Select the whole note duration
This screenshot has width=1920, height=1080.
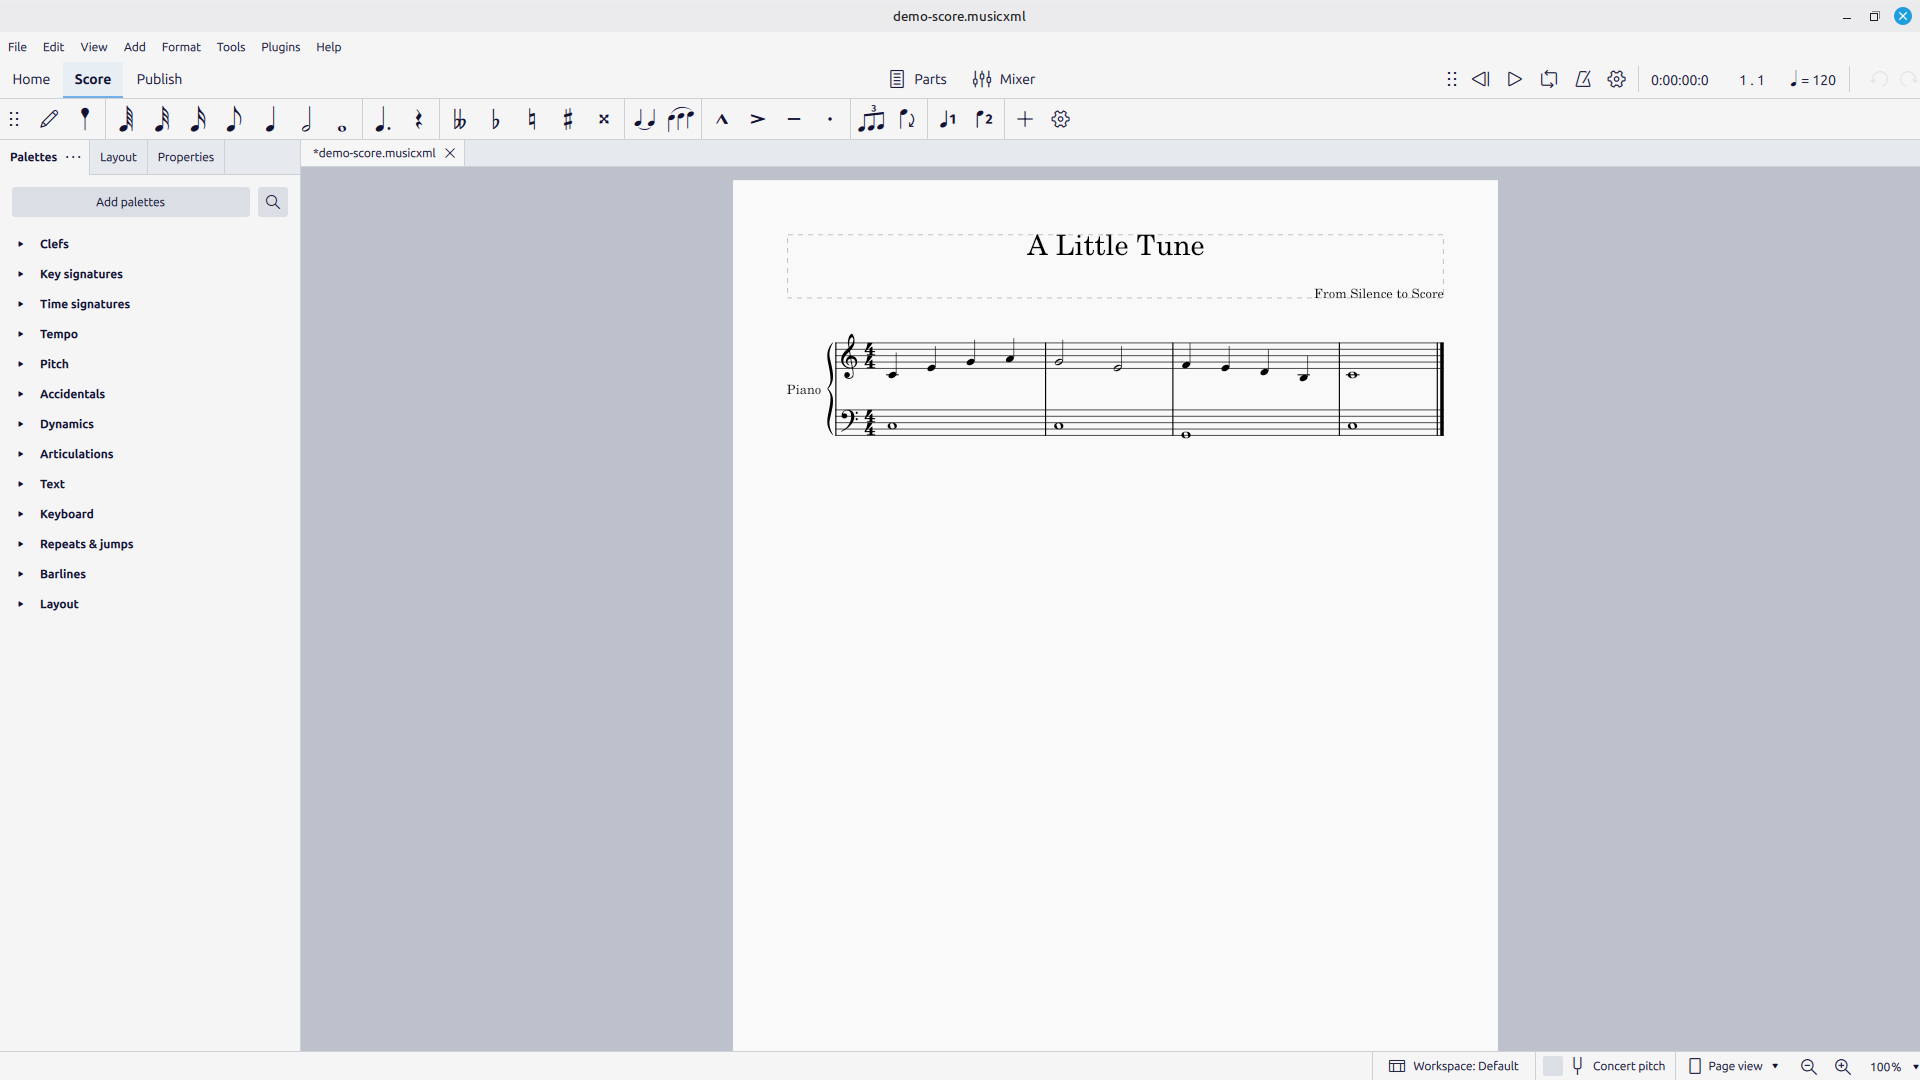342,119
